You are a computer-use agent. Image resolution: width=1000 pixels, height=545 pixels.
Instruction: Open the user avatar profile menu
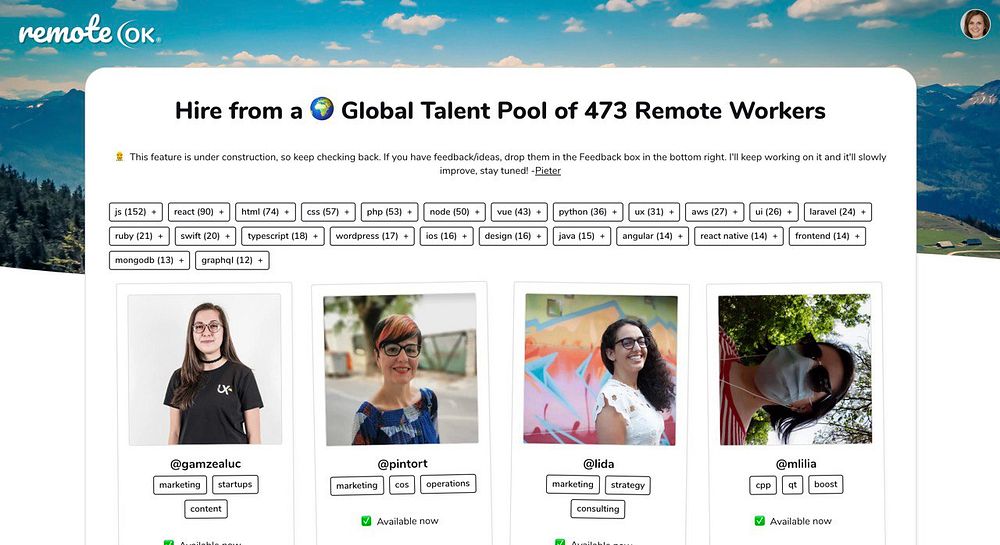pos(975,24)
